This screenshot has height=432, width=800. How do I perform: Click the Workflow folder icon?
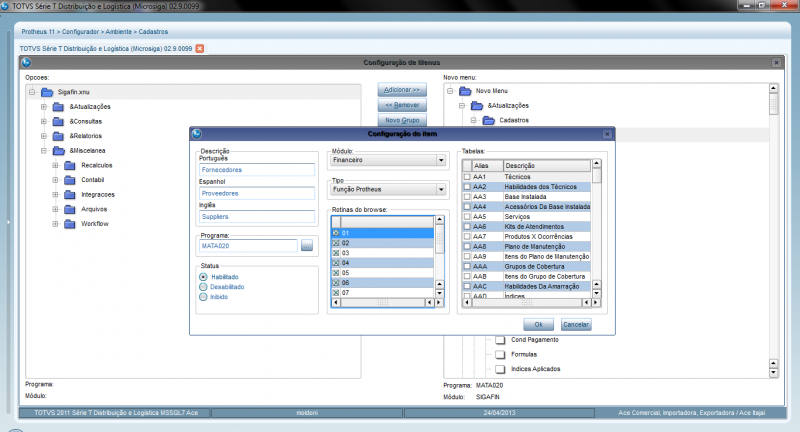click(70, 224)
